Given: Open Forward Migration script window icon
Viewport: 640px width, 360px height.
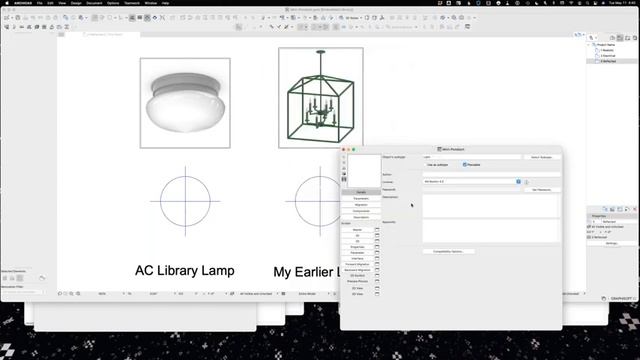Looking at the screenshot, I should tap(377, 264).
